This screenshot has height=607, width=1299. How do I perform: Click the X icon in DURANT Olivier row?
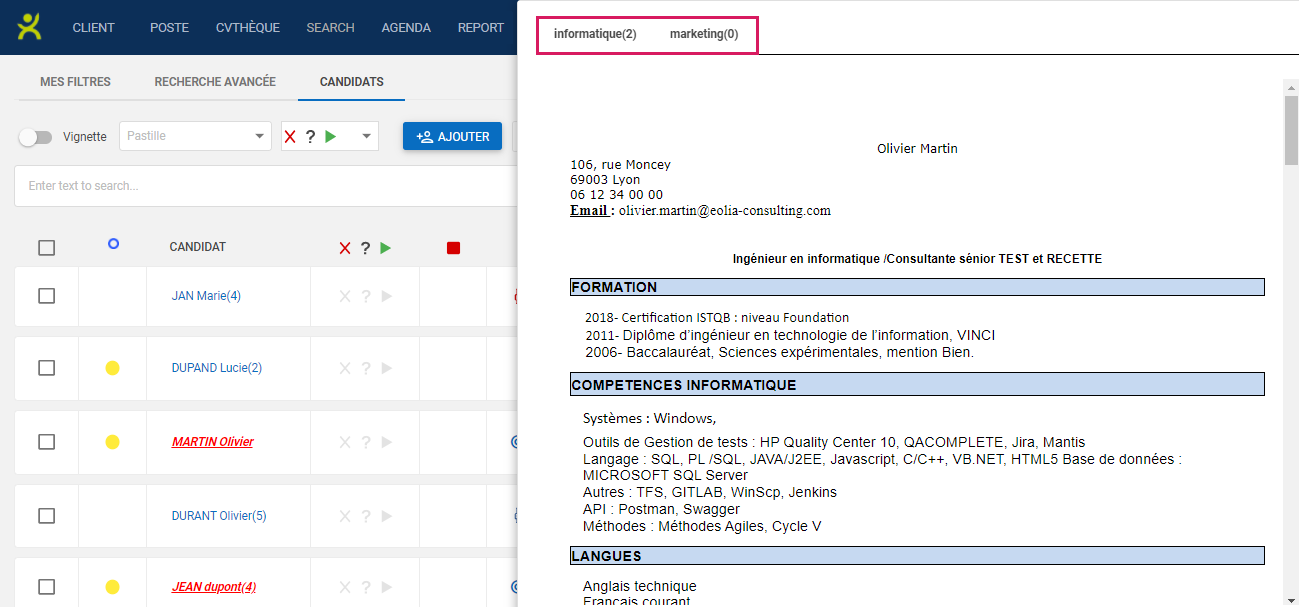(x=345, y=516)
